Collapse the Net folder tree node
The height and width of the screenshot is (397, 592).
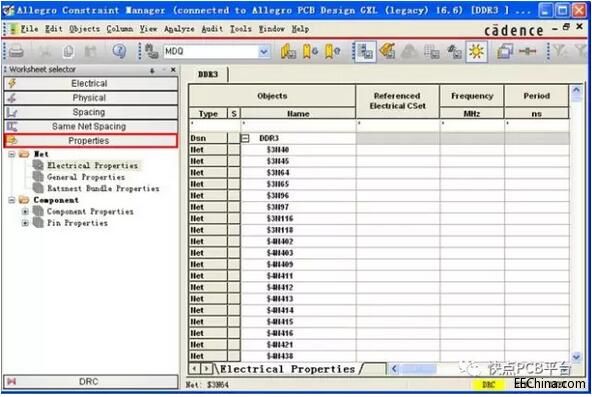[x=12, y=154]
